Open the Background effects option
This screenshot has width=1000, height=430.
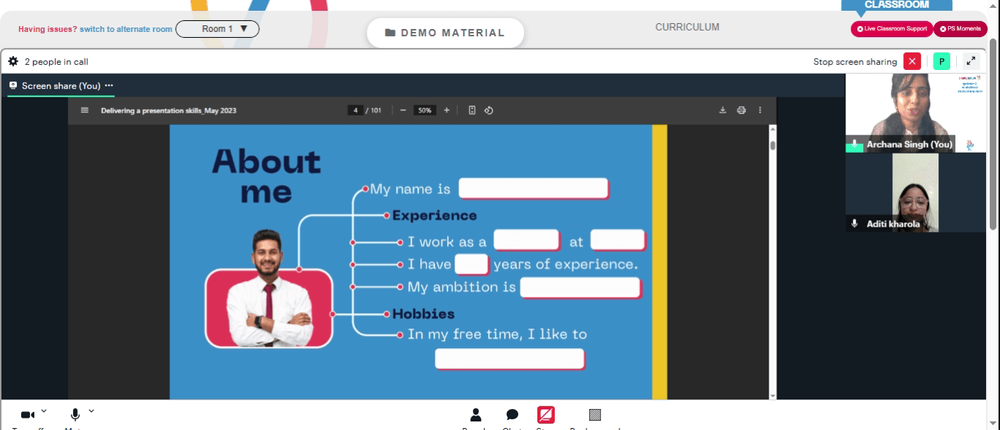pyautogui.click(x=595, y=415)
